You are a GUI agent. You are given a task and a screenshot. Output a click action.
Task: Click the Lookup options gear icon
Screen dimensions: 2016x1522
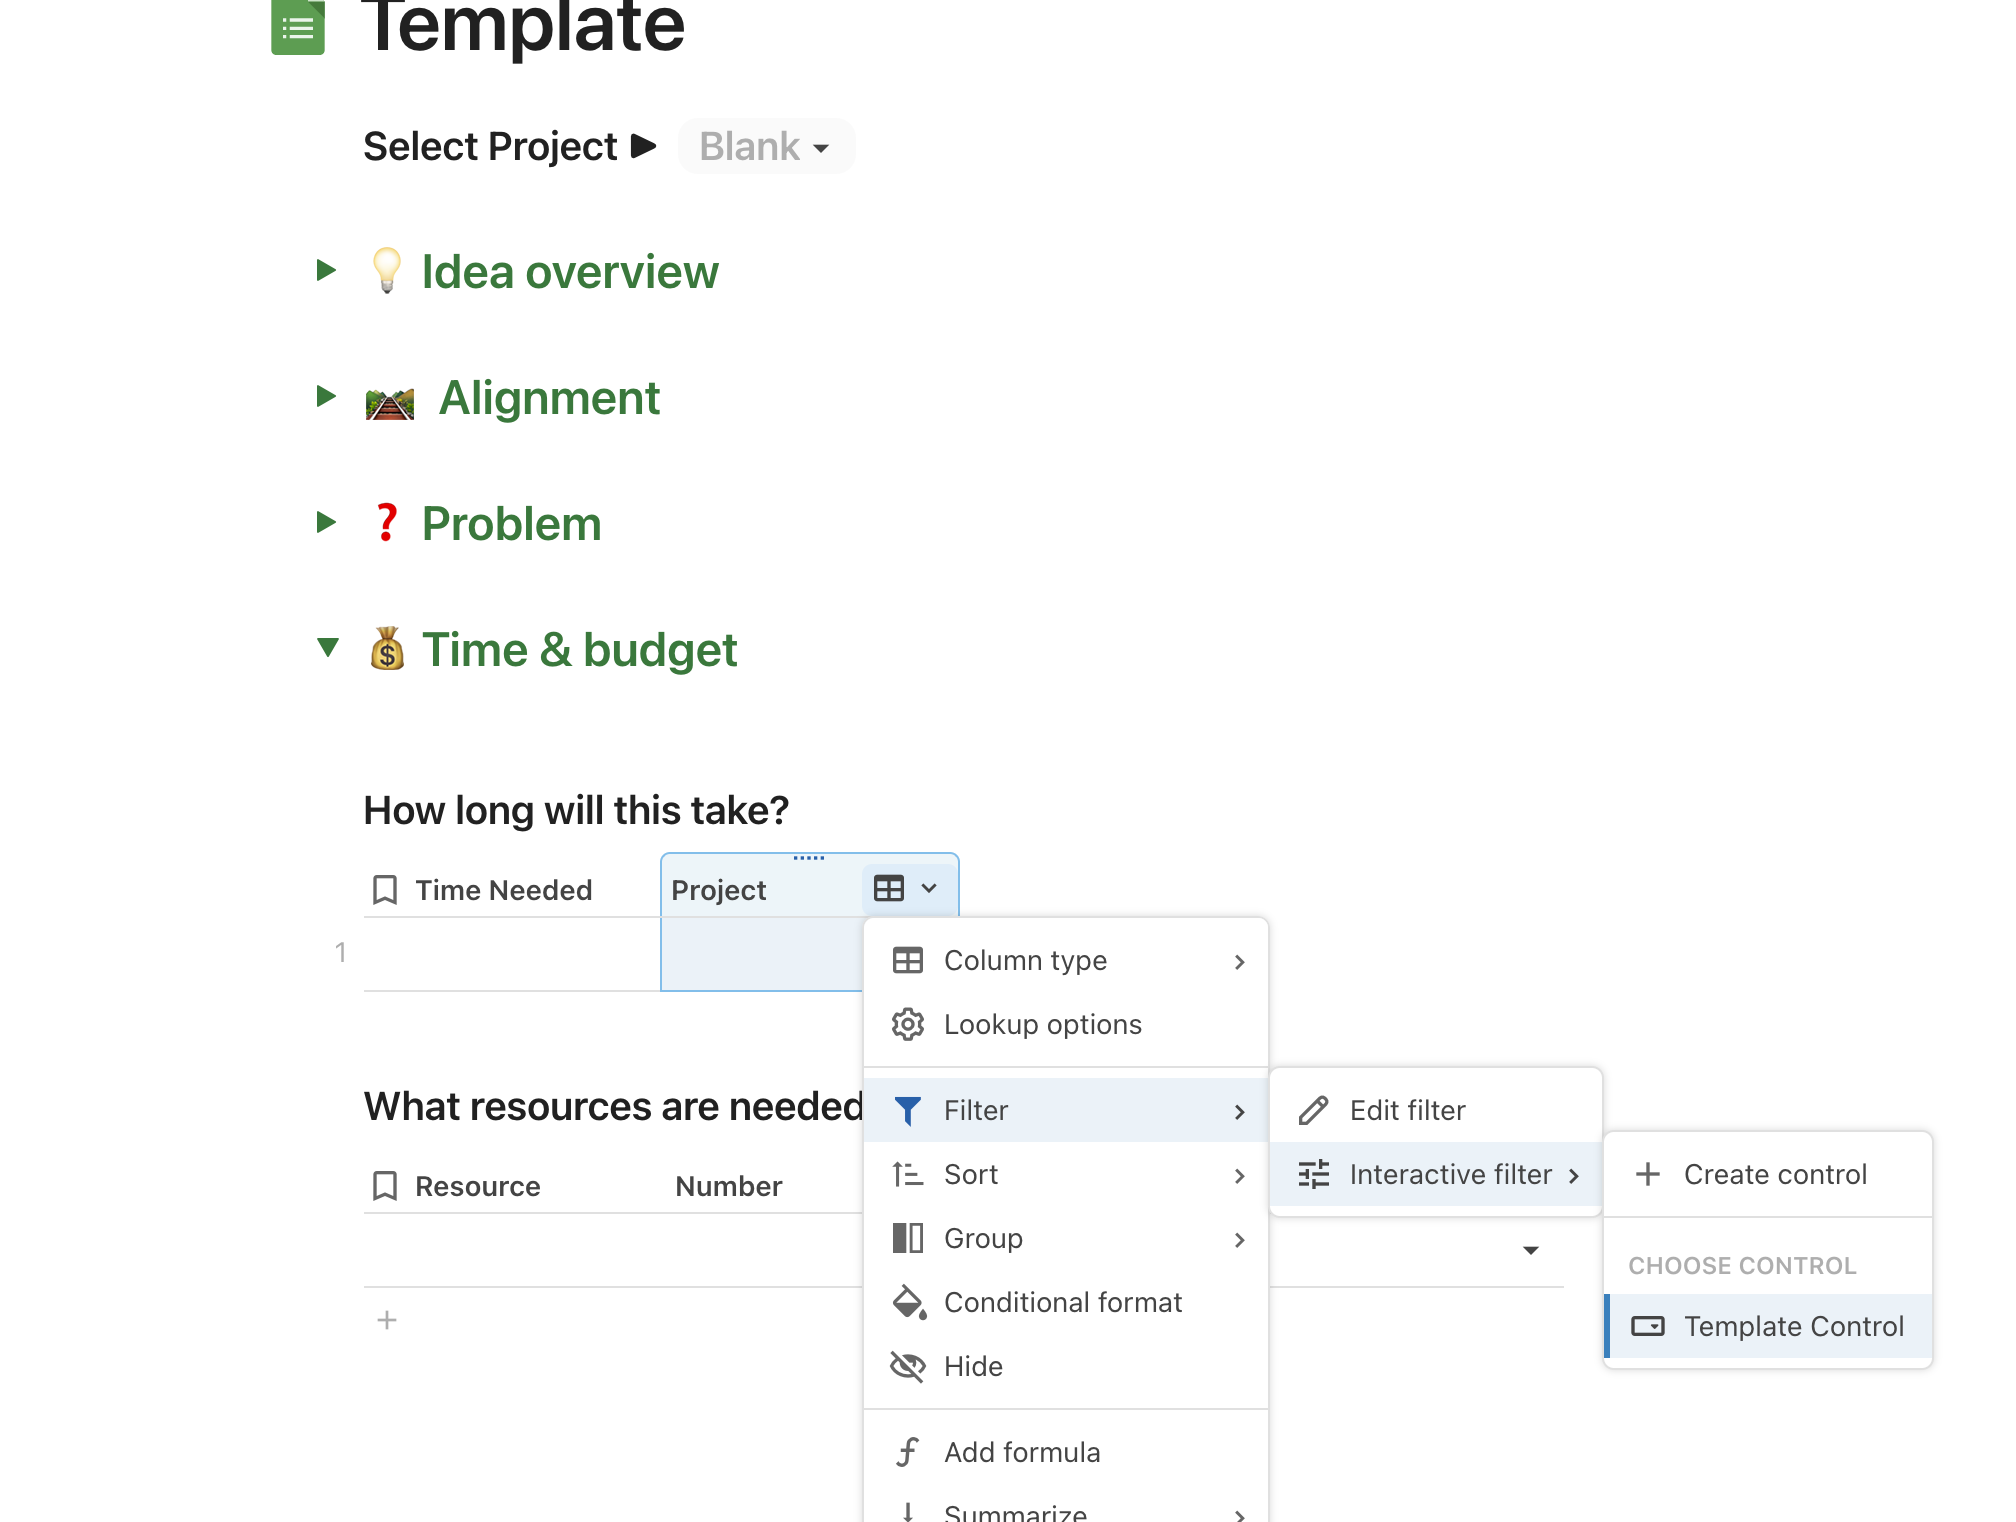[907, 1024]
